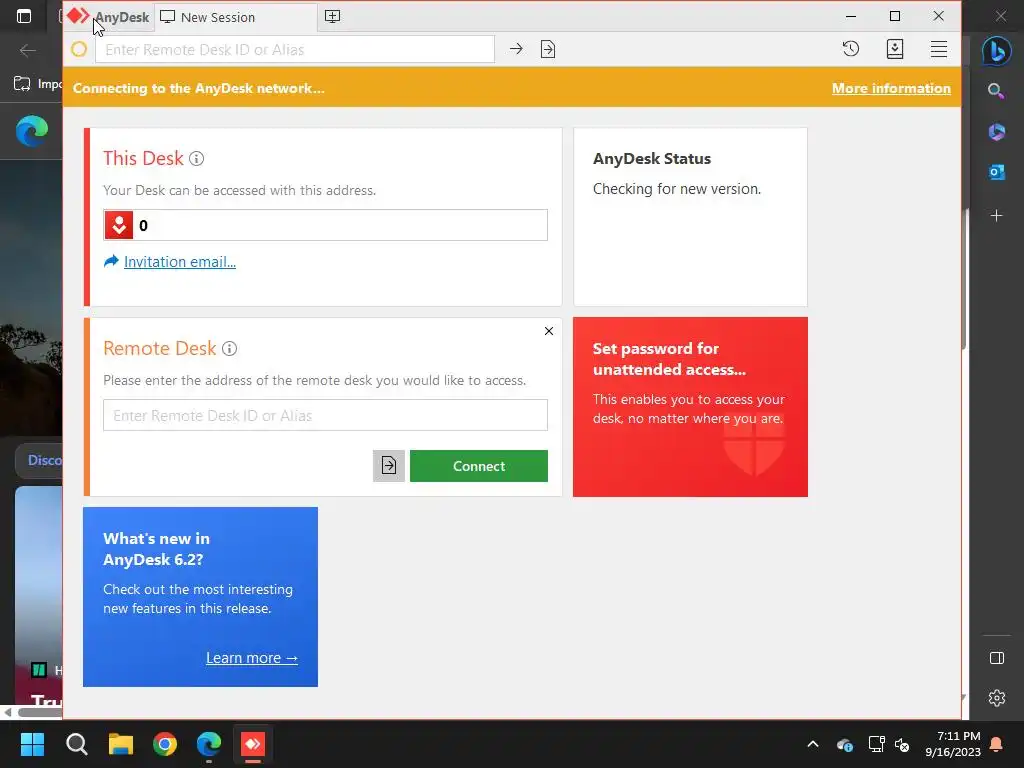Open the session history clock icon
This screenshot has width=1024, height=768.
point(850,49)
